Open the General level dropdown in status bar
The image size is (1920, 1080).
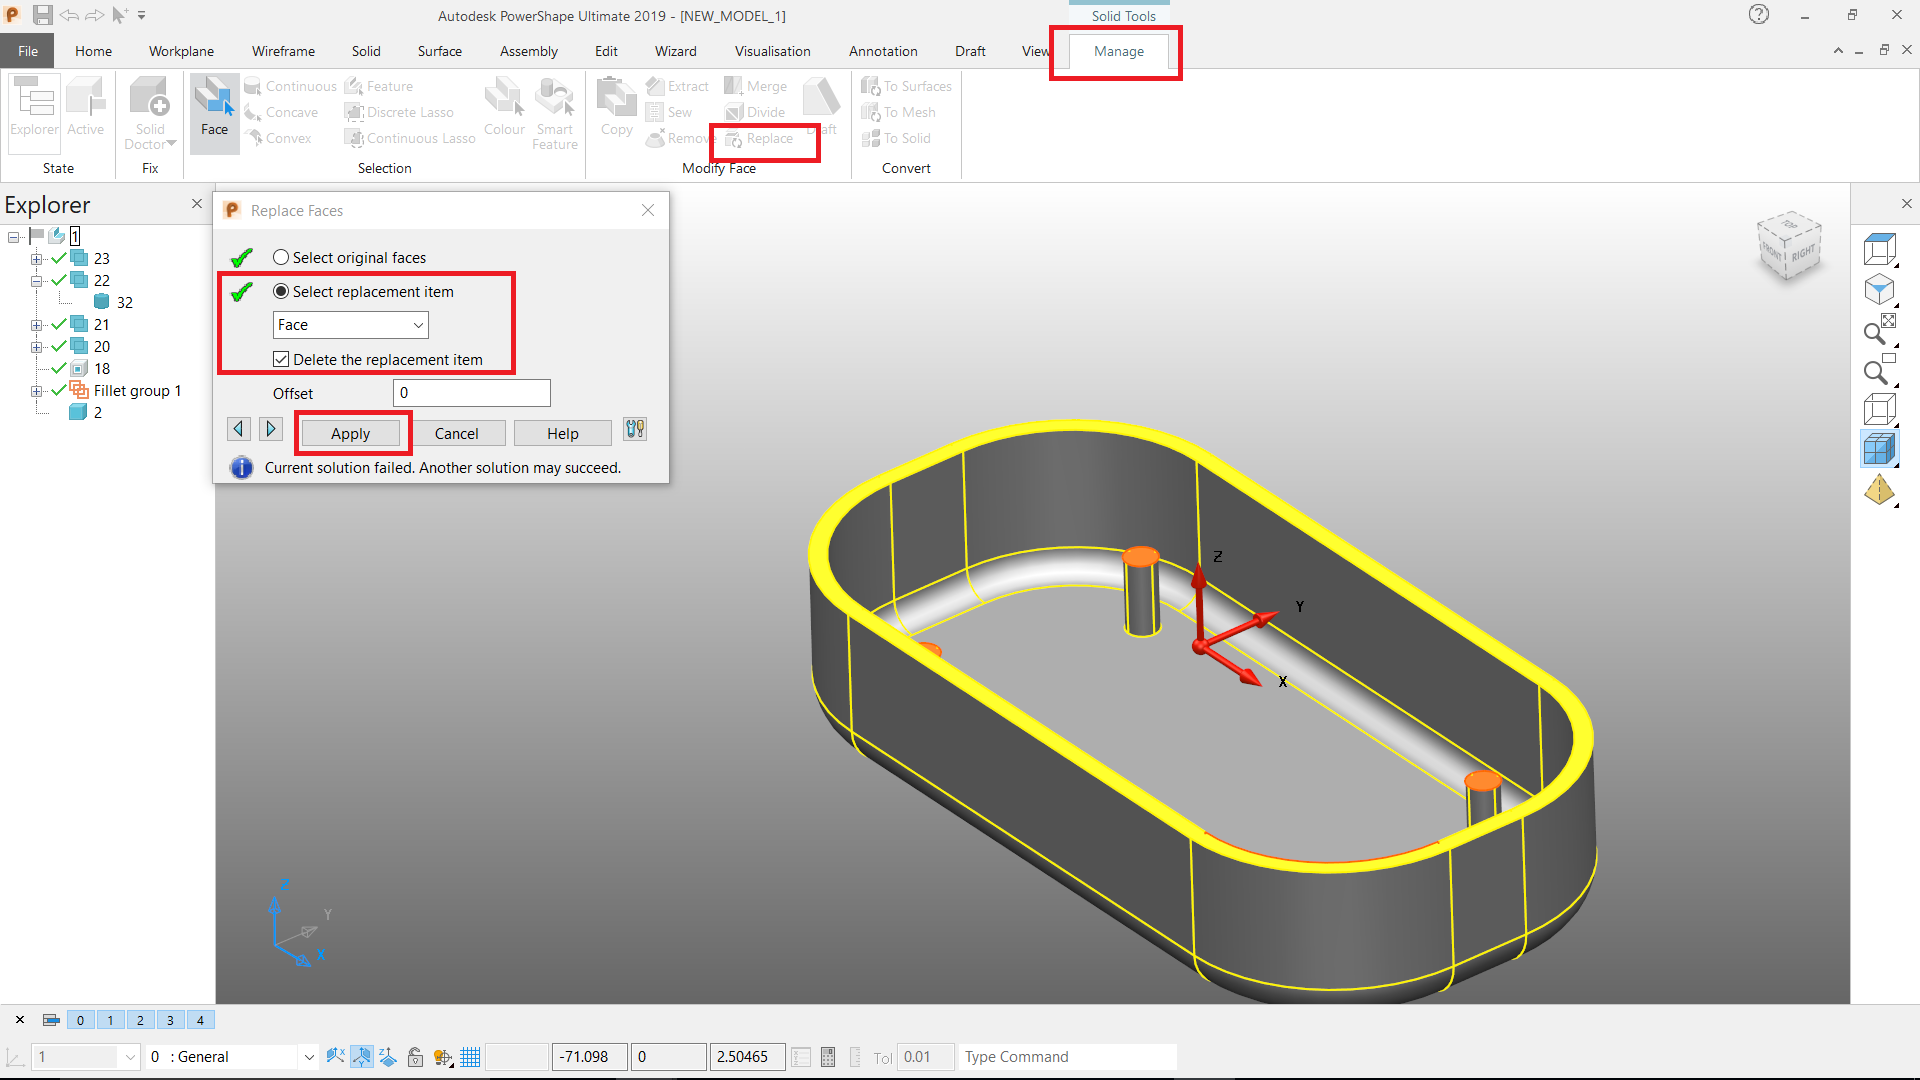pyautogui.click(x=309, y=1057)
